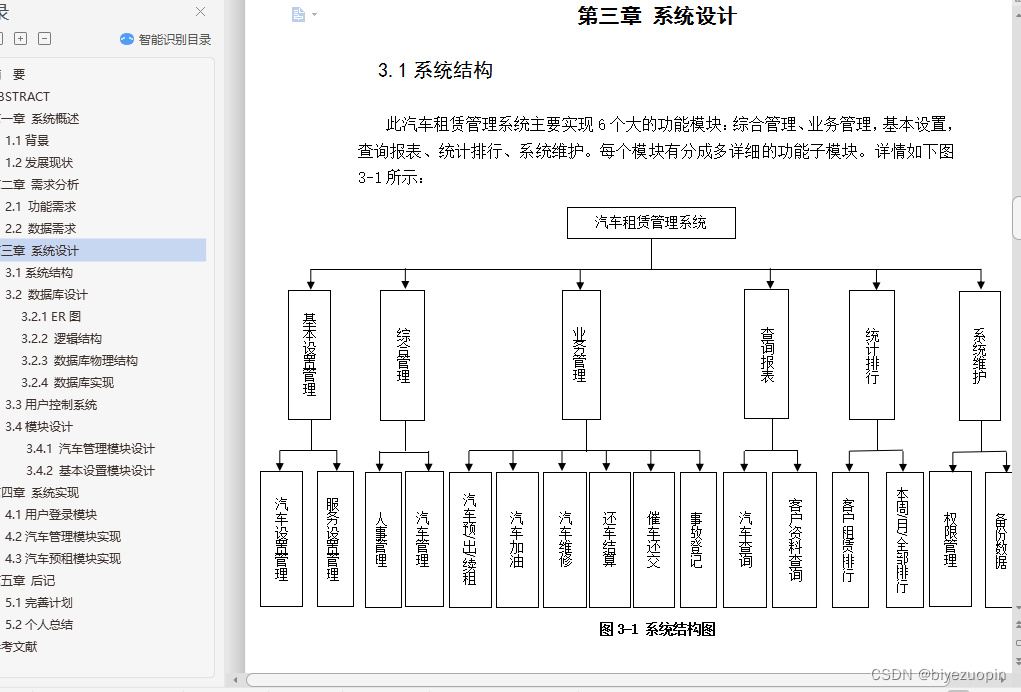1021x692 pixels.
Task: Go to outline entry 4.3 汽车预租模块实现
Action: [63, 559]
